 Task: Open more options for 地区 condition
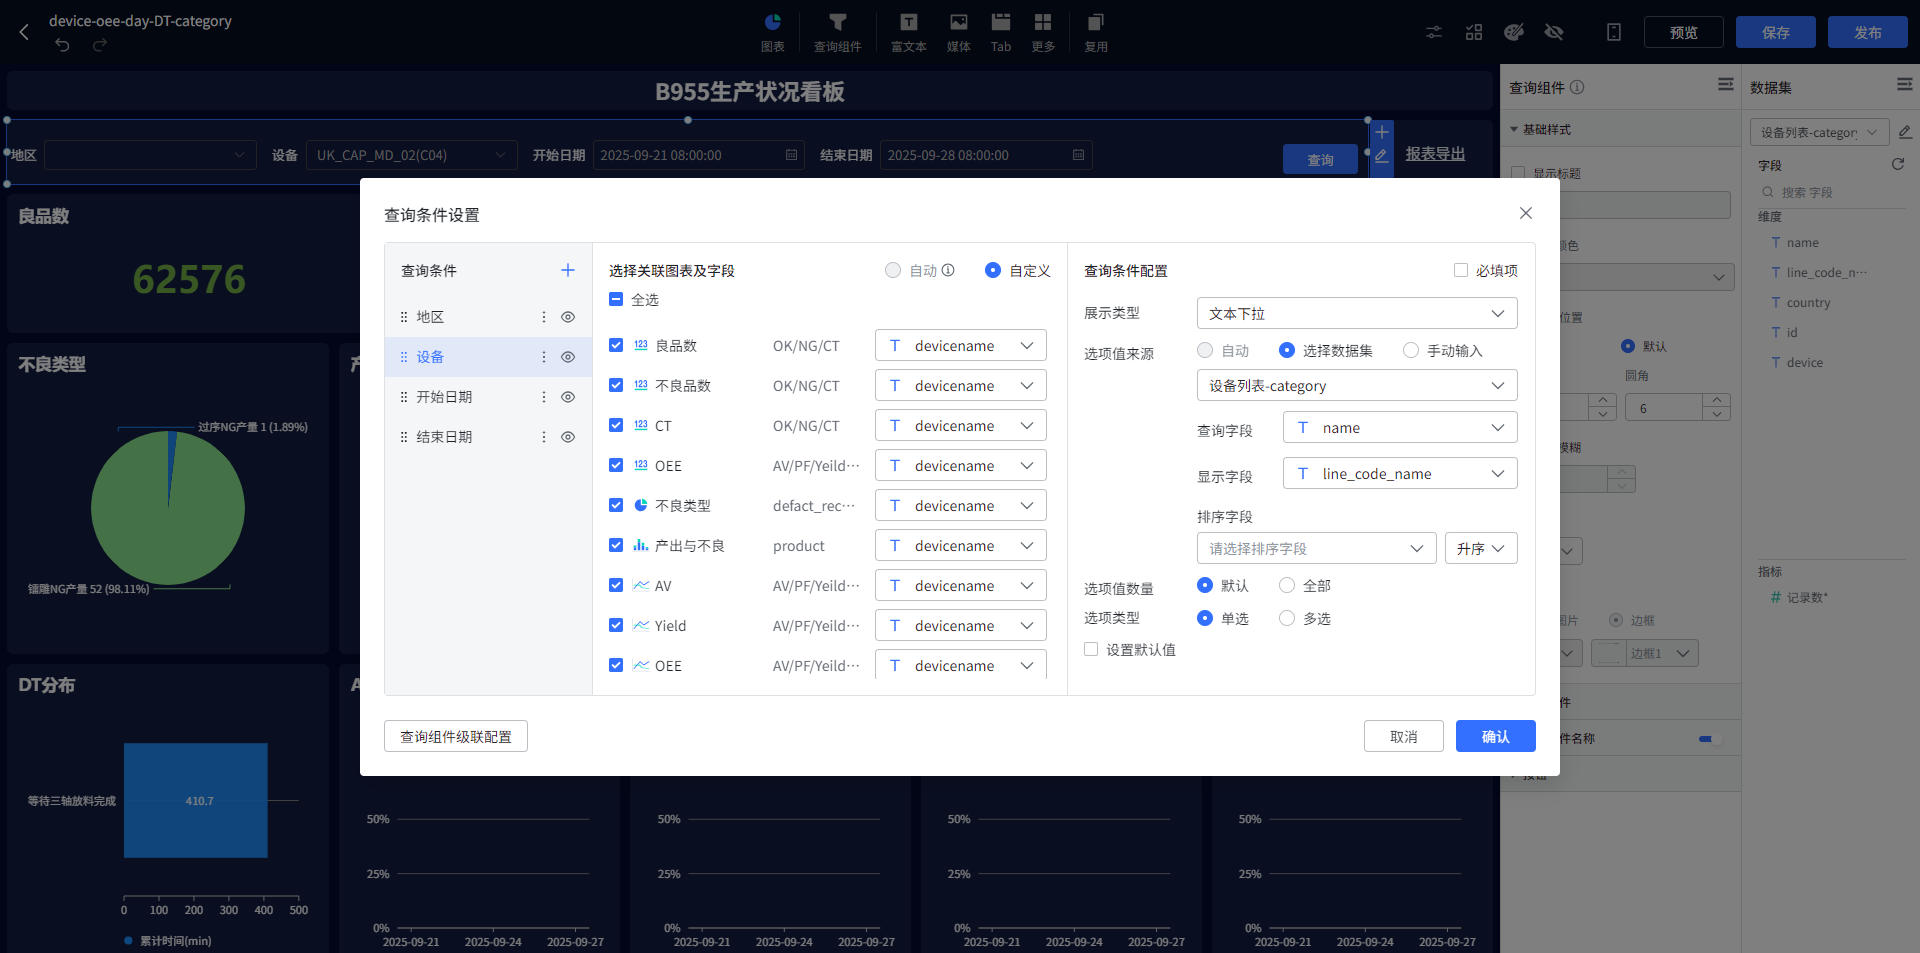coord(544,317)
